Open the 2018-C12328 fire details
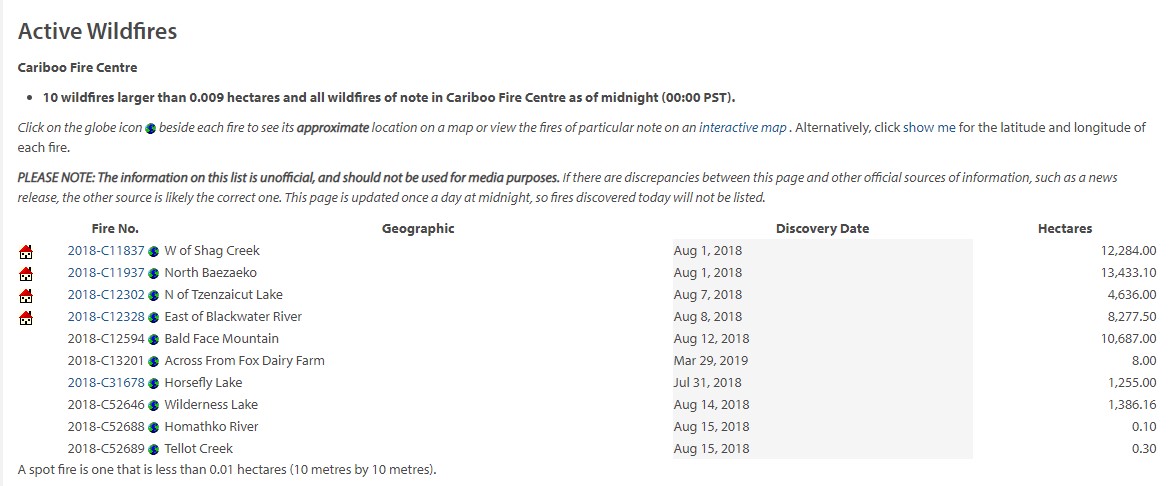The height and width of the screenshot is (486, 1173). click(105, 316)
